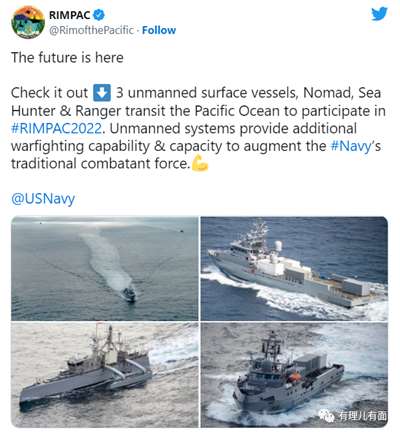Image resolution: width=400 pixels, height=434 pixels.
Task: Click the down arrow emoji
Action: coord(102,93)
